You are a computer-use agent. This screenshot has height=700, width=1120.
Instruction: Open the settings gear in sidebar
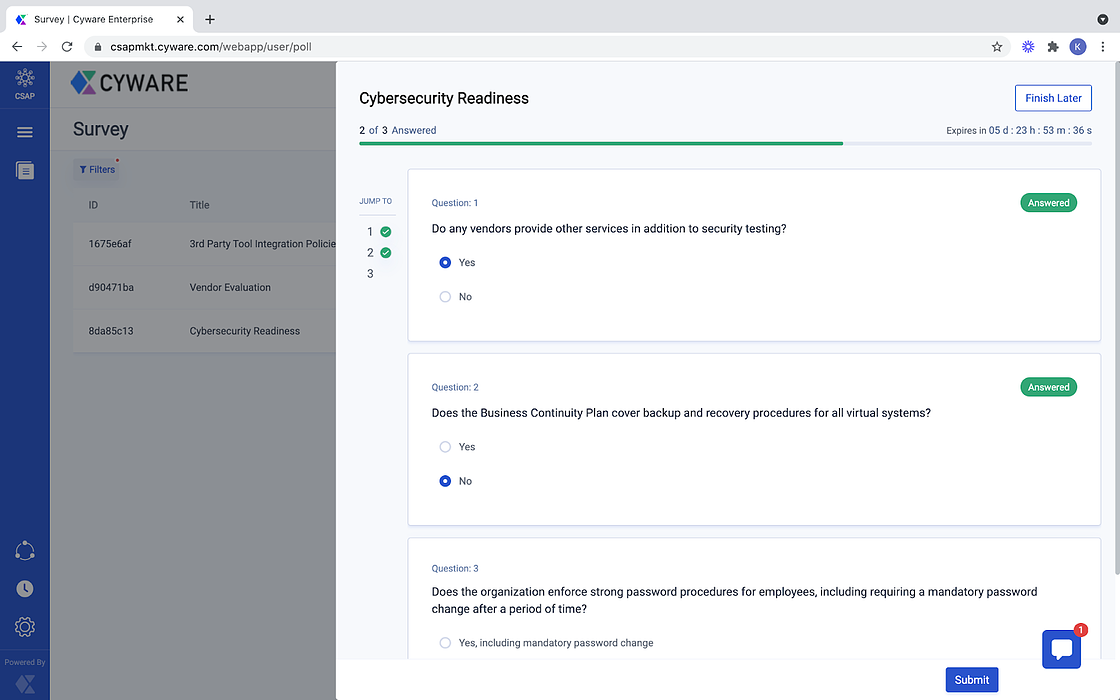(x=25, y=627)
